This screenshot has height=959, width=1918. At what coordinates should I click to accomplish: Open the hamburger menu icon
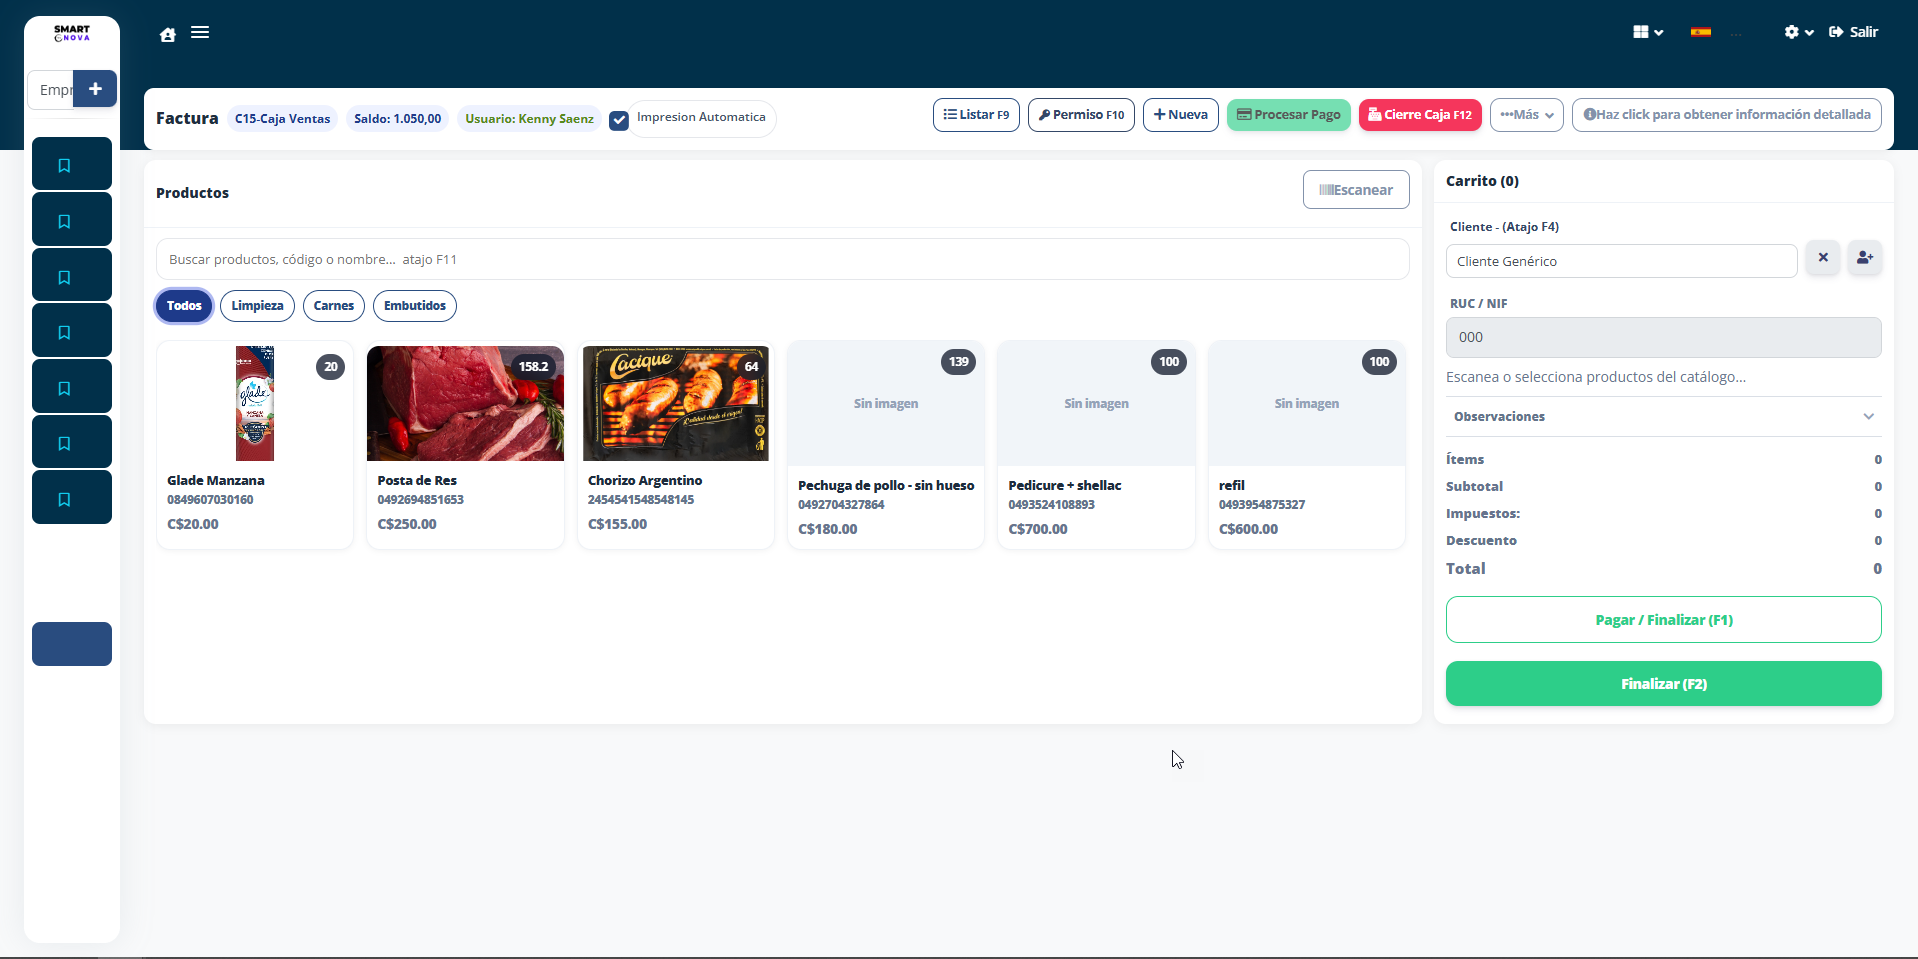(200, 33)
